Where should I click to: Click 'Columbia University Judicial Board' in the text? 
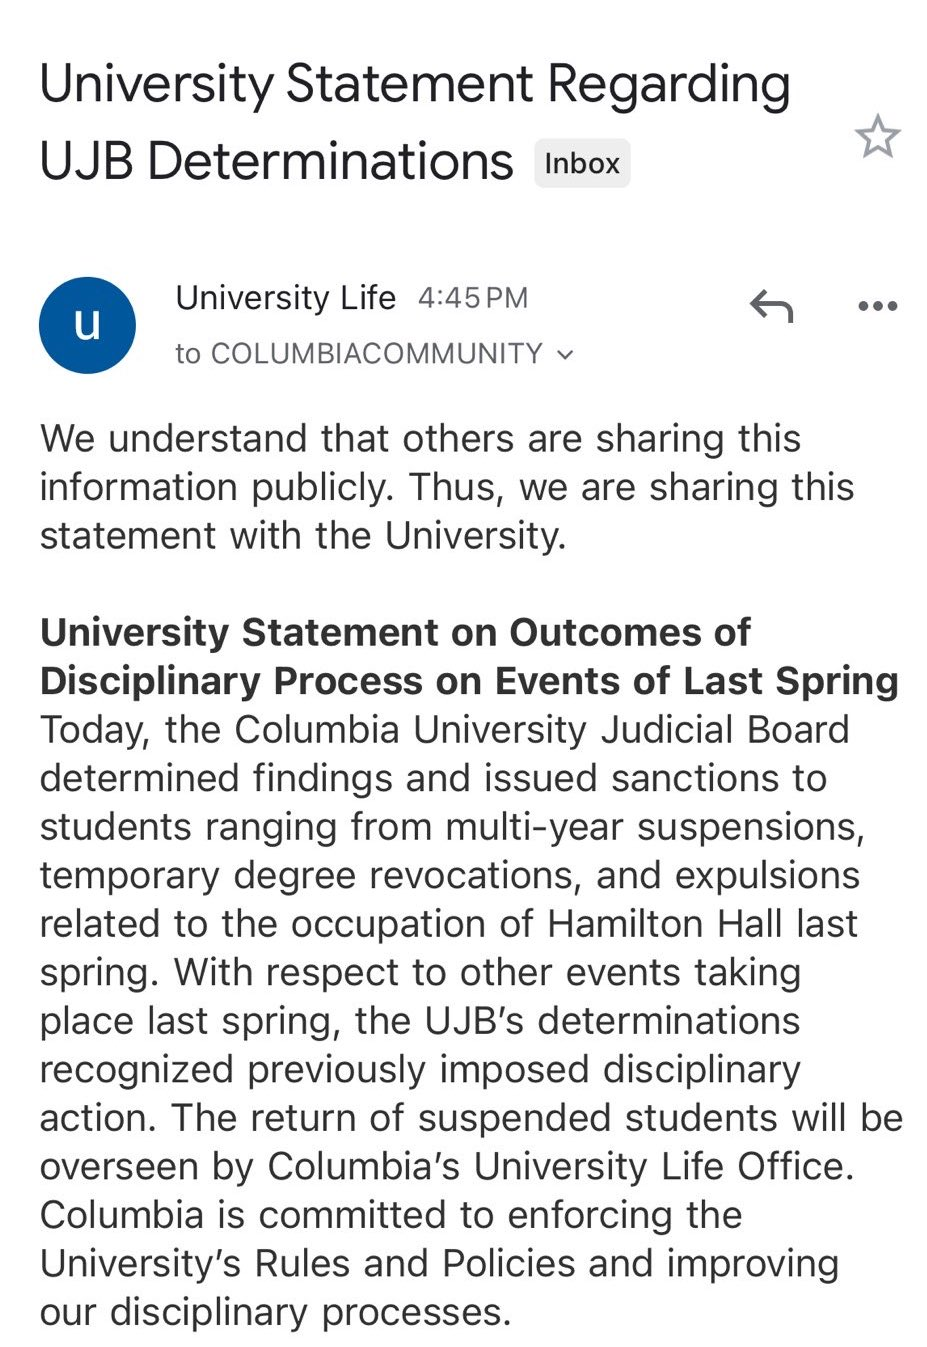point(541,730)
